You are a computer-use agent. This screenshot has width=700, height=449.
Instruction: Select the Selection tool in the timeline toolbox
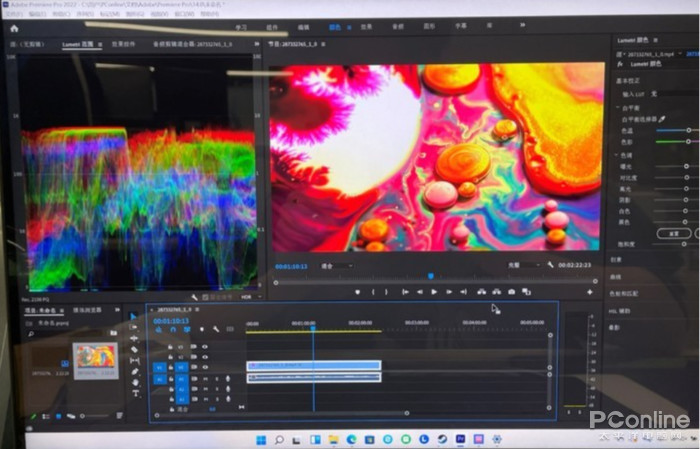[135, 317]
